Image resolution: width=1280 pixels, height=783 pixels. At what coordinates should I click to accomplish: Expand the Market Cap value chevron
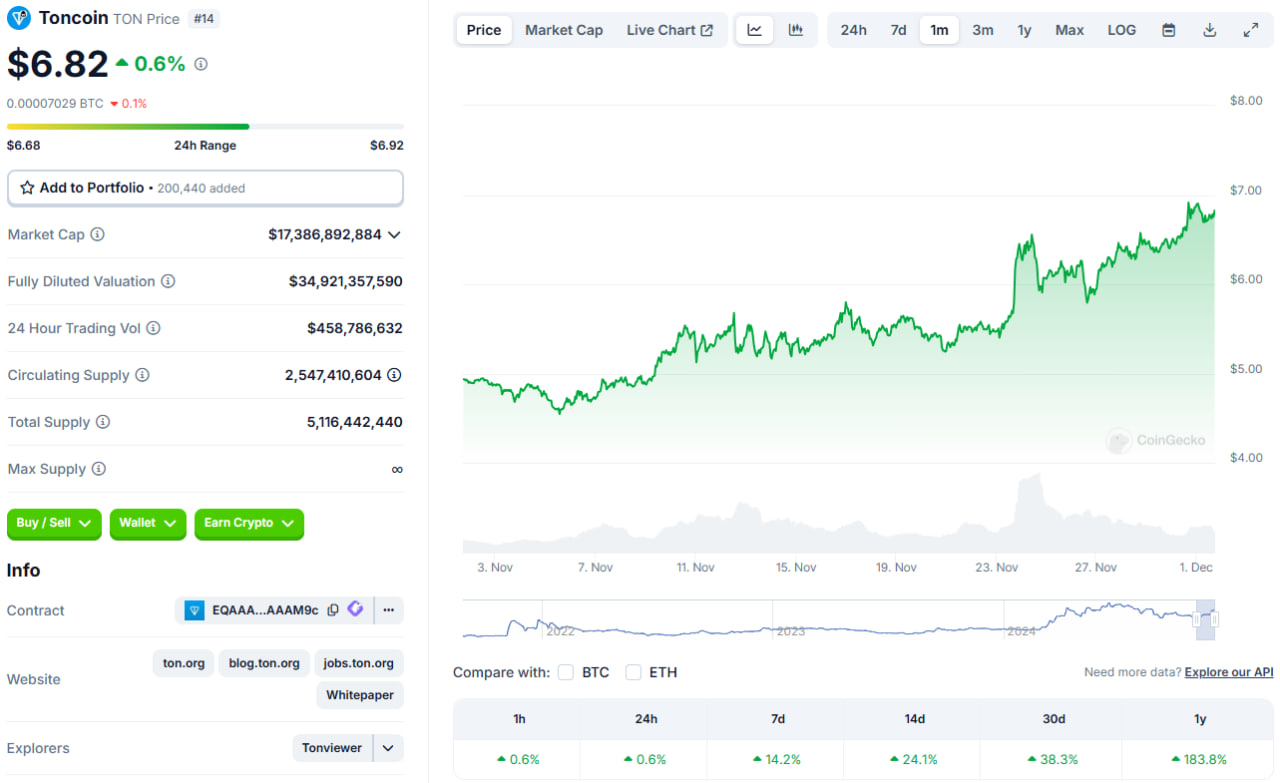[394, 235]
